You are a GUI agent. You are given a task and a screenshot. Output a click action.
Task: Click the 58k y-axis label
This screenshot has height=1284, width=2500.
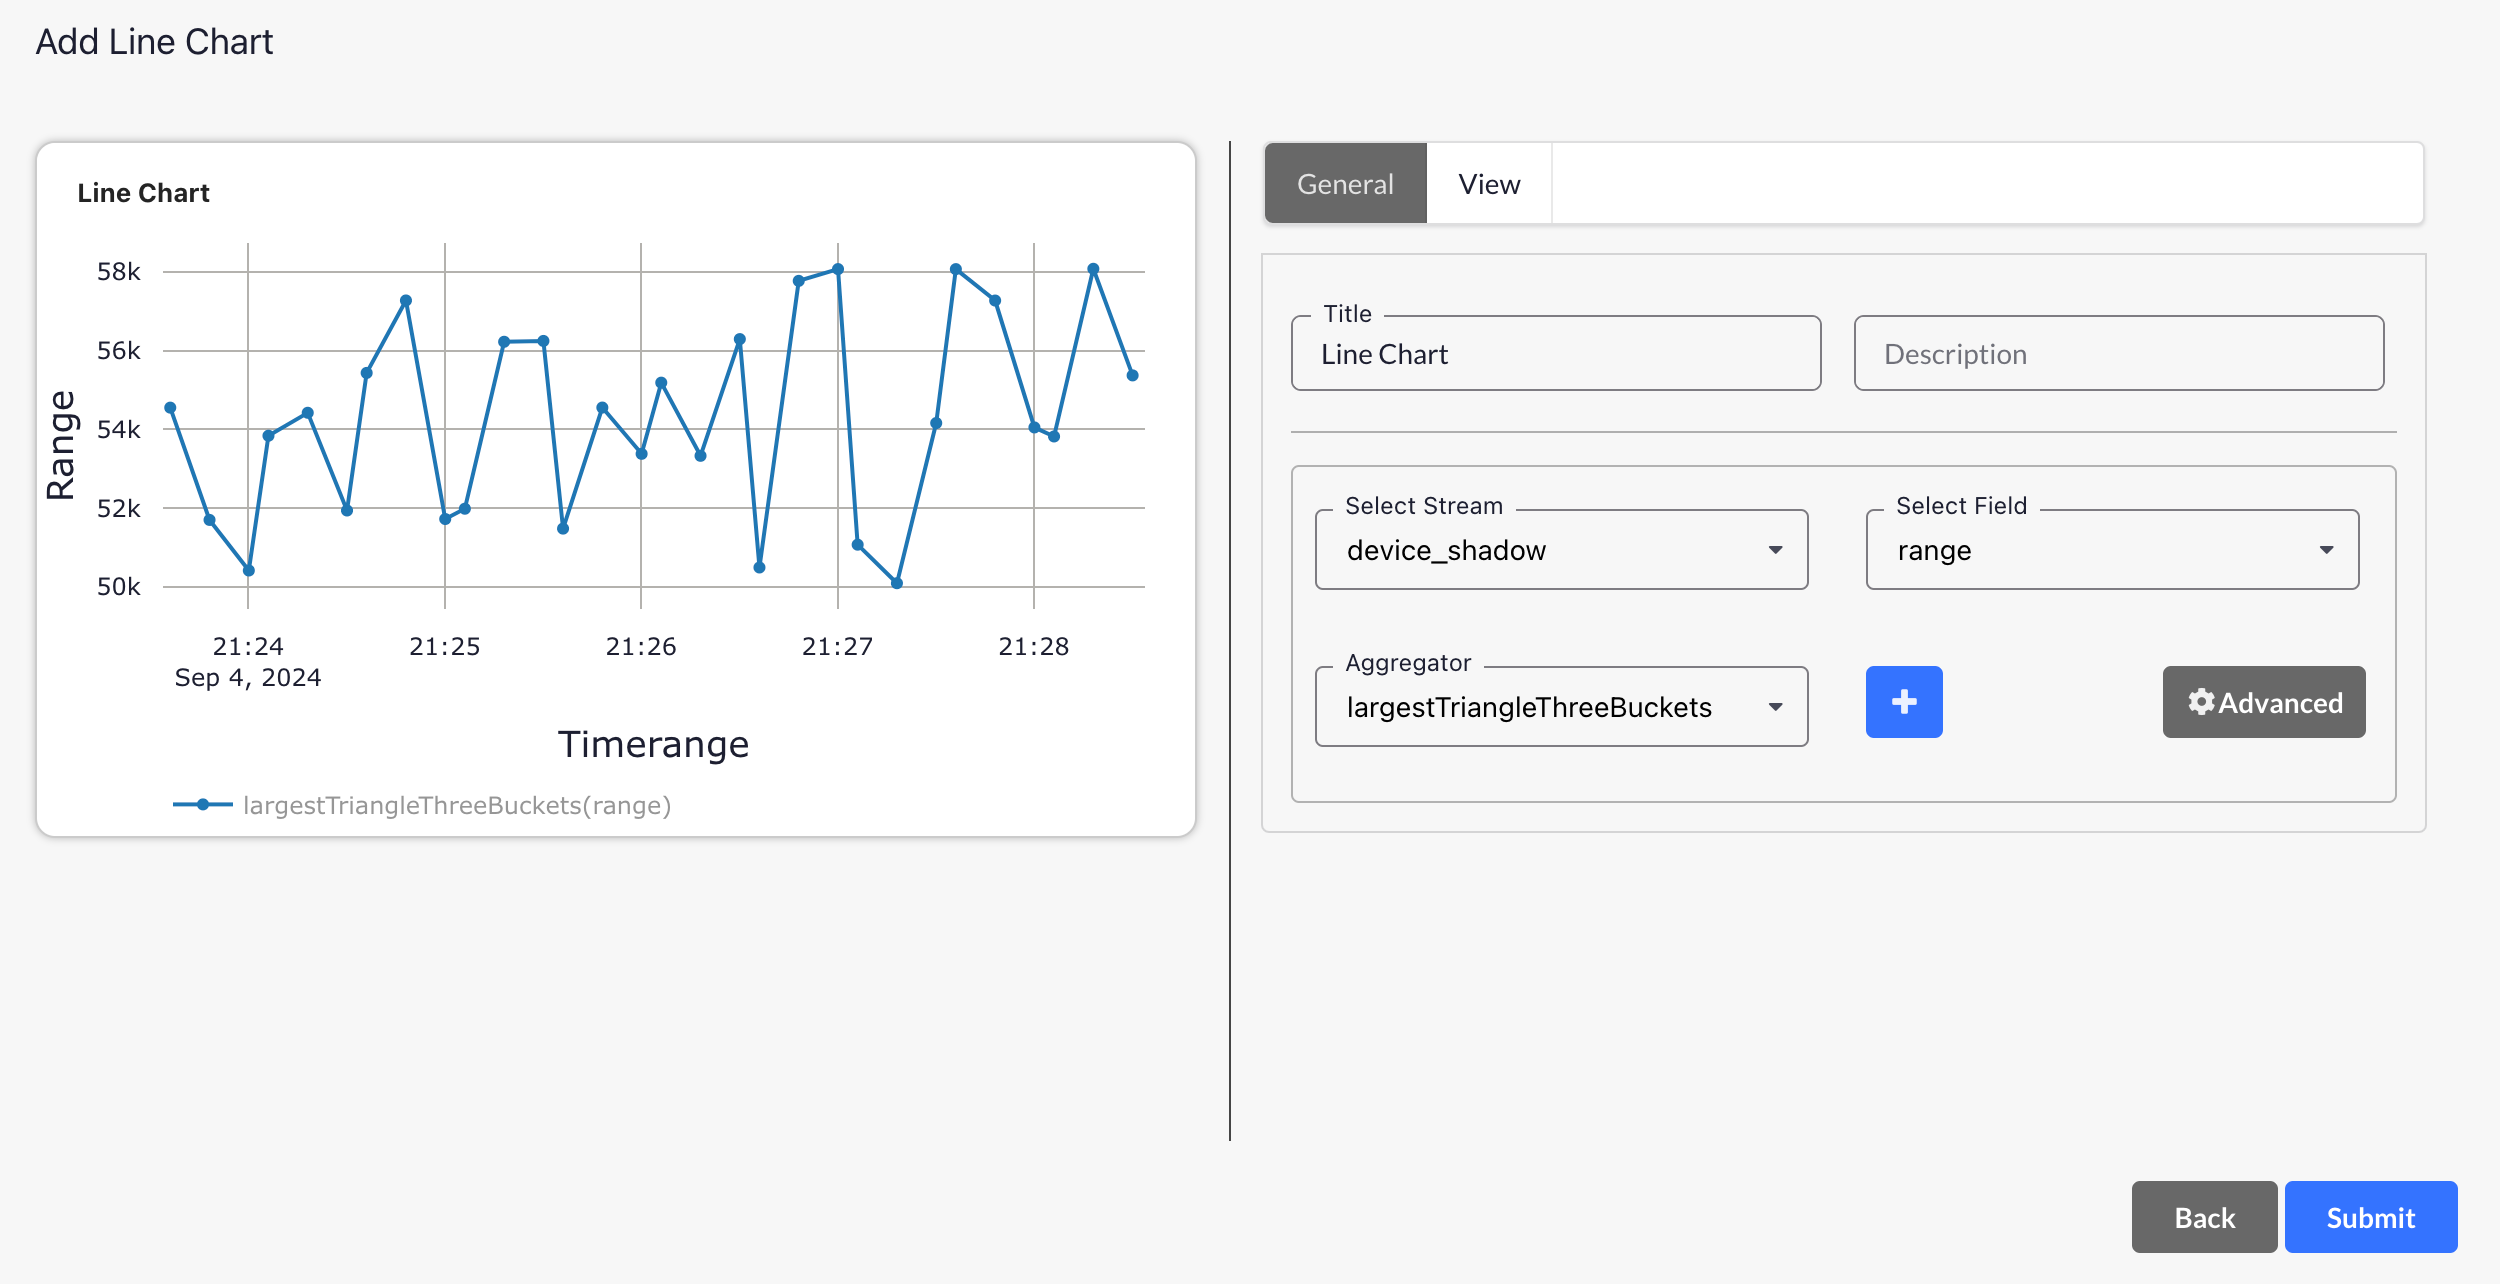[x=118, y=272]
